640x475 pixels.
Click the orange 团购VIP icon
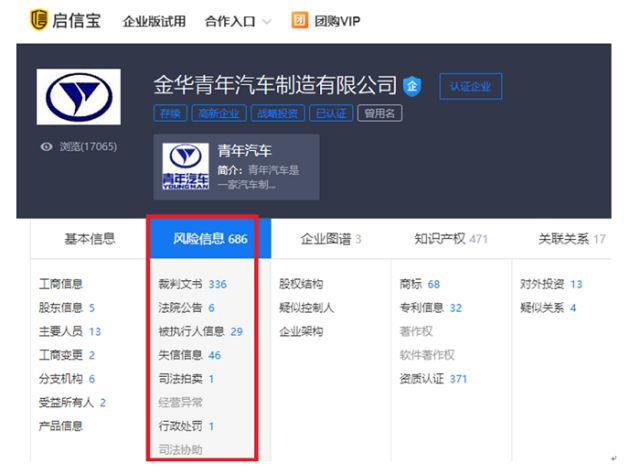point(299,20)
